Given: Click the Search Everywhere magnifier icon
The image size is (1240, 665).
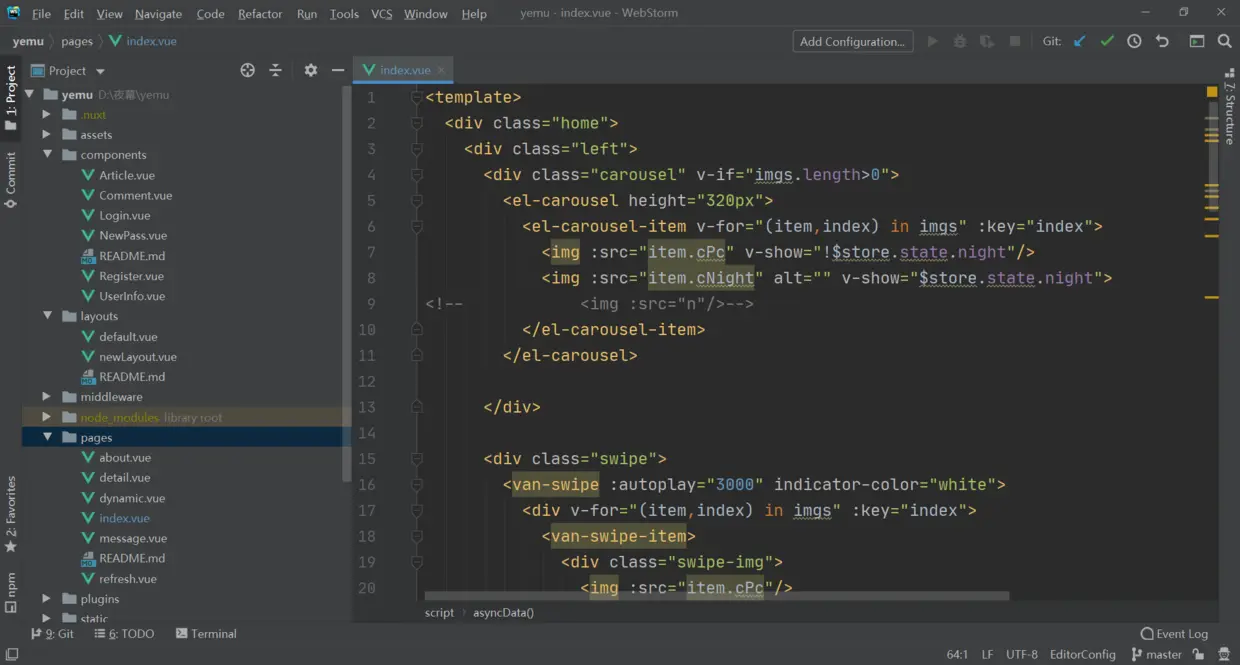Looking at the screenshot, I should tap(1225, 41).
